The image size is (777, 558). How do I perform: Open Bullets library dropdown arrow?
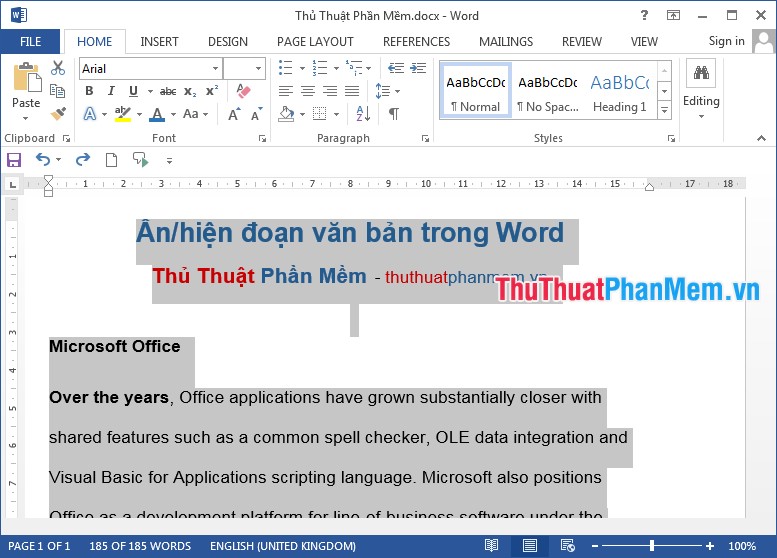pos(302,68)
